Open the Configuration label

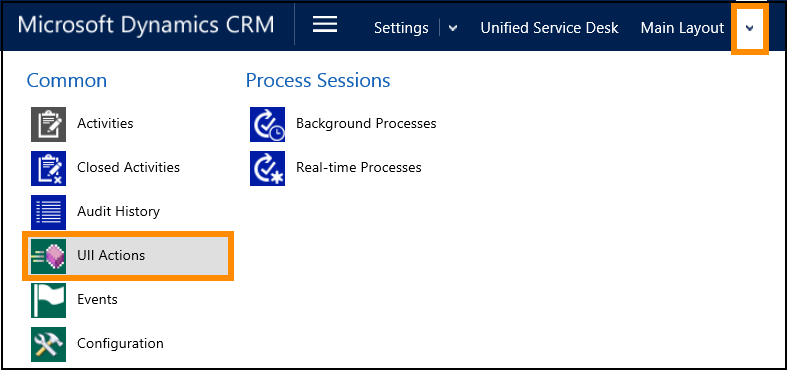(120, 344)
